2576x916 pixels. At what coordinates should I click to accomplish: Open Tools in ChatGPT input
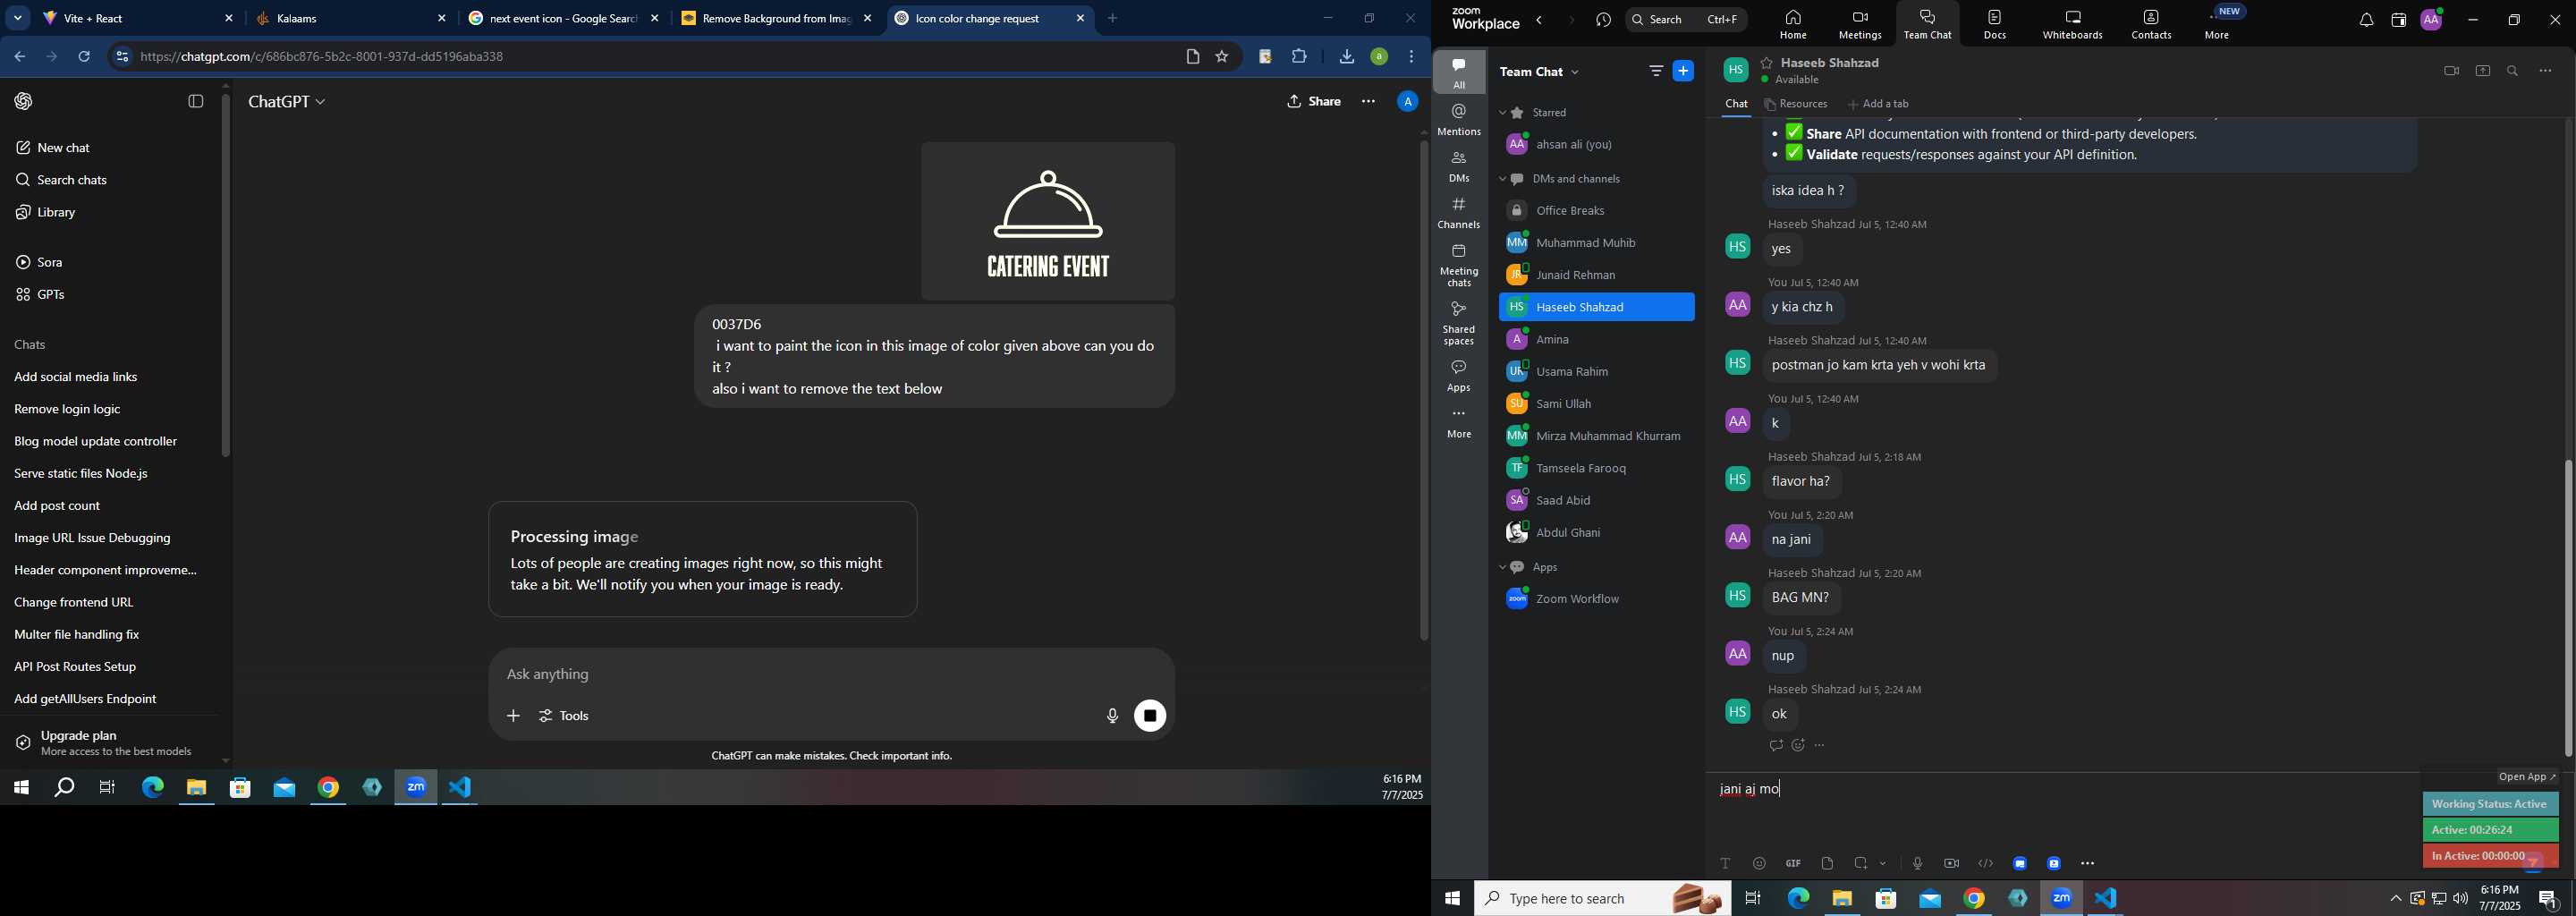click(565, 716)
